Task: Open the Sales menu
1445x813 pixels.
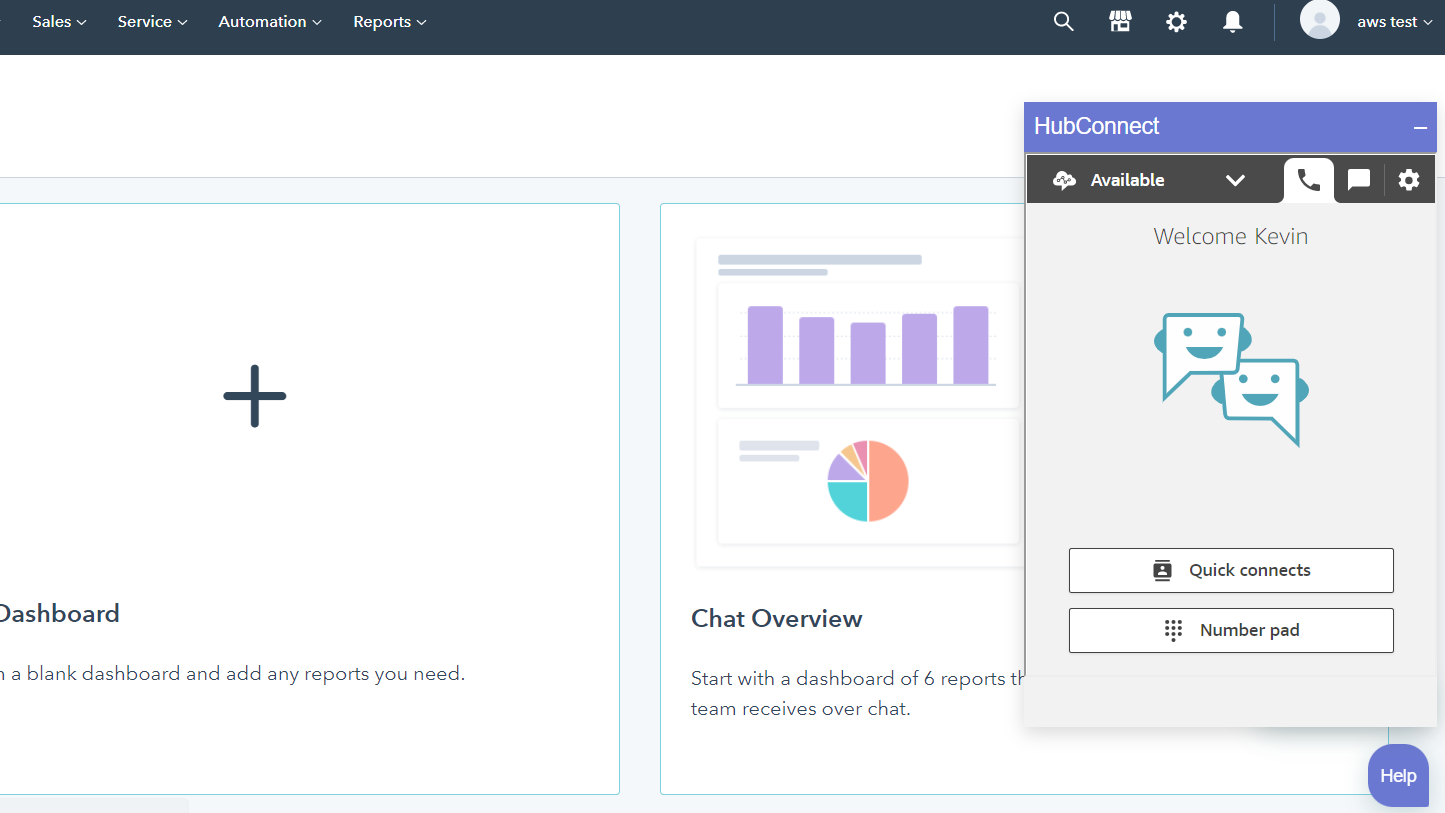Action: pyautogui.click(x=58, y=21)
